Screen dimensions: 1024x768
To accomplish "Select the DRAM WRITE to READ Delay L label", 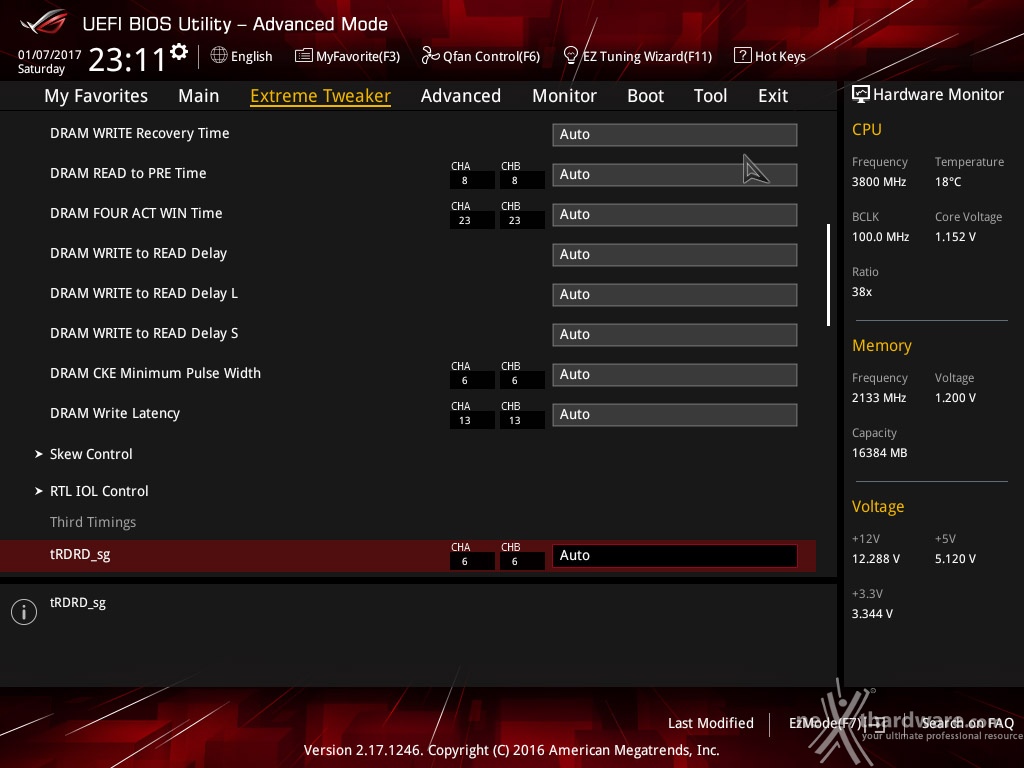I will (x=144, y=293).
